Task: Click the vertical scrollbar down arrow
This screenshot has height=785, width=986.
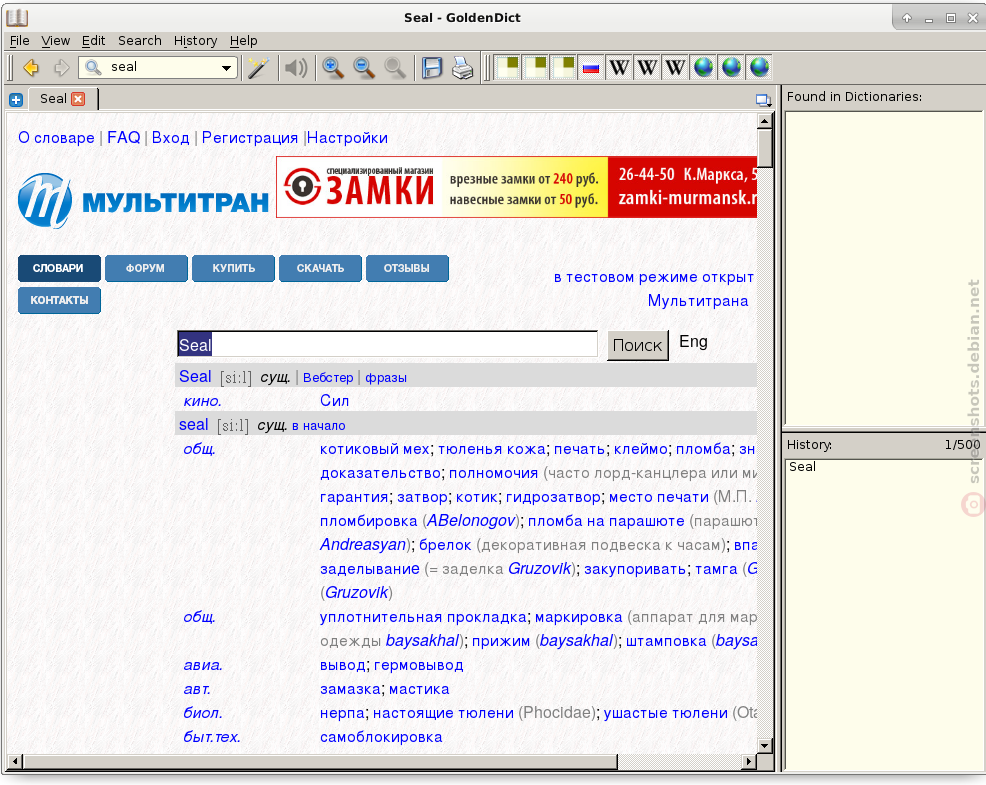Action: tap(765, 745)
